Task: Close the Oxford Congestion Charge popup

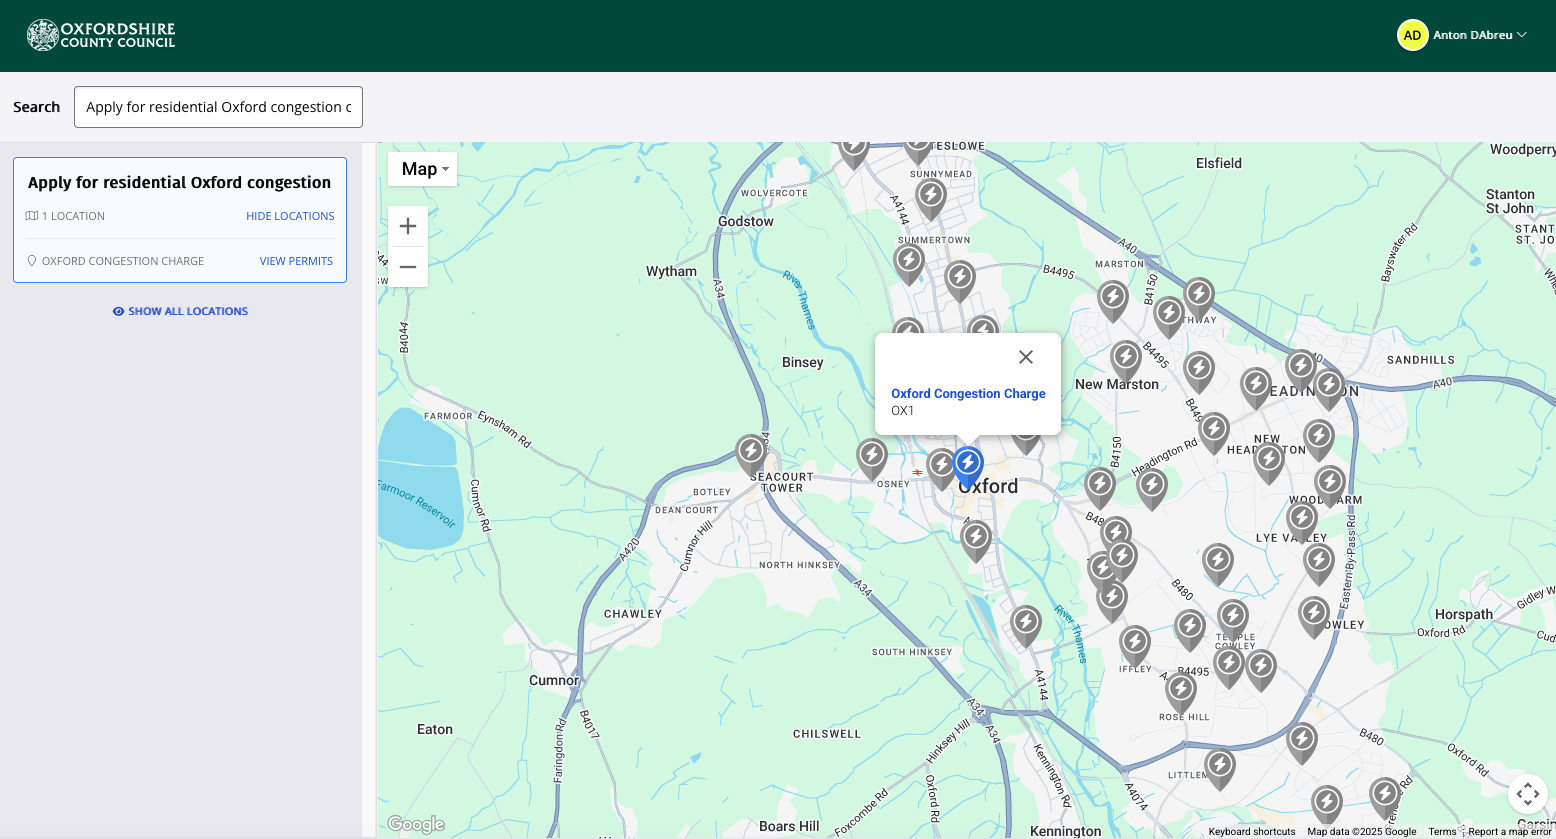Action: (1025, 357)
